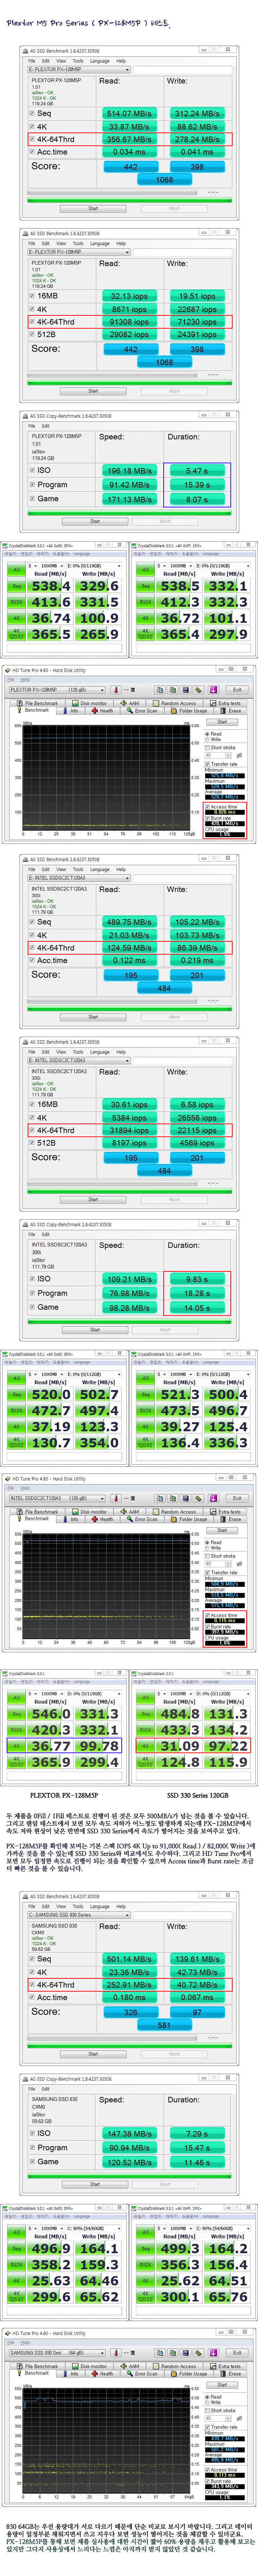Screen dimensions: 258x2576
Task: Click copy-screenshot icon in PLEXTOR HD Tune toolbar
Action: 173,690
